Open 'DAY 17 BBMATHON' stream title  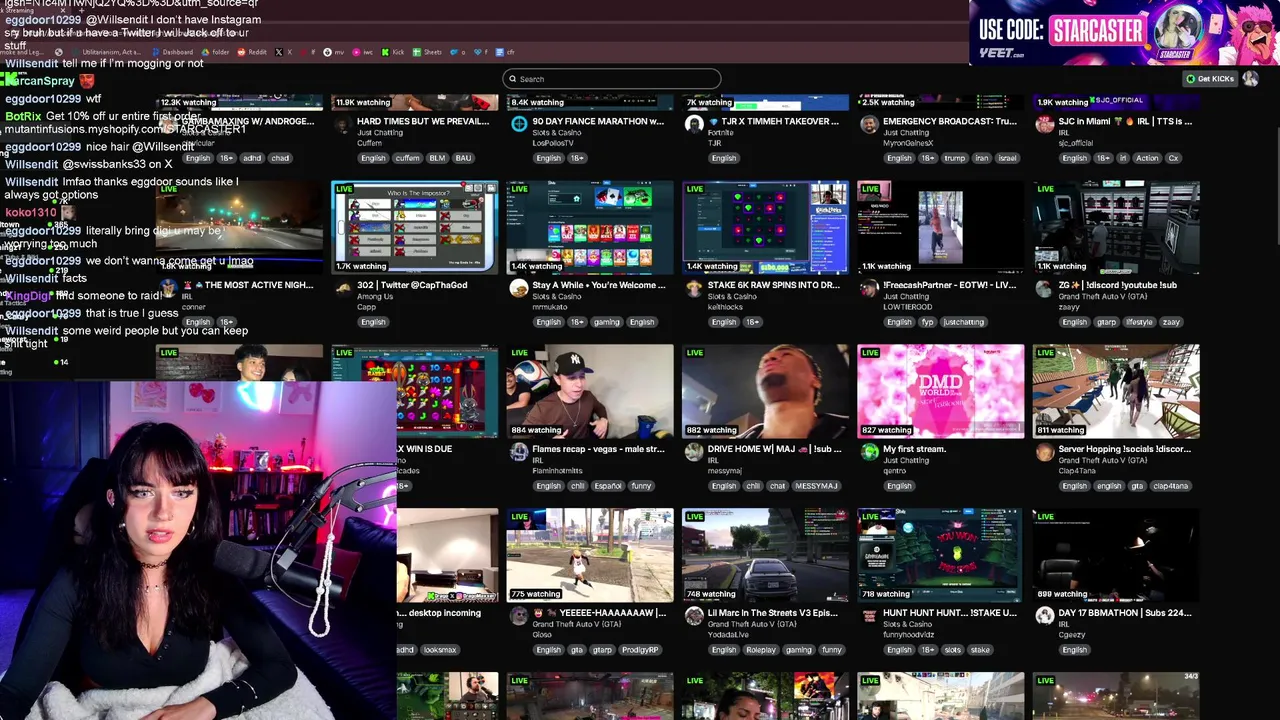point(1125,613)
